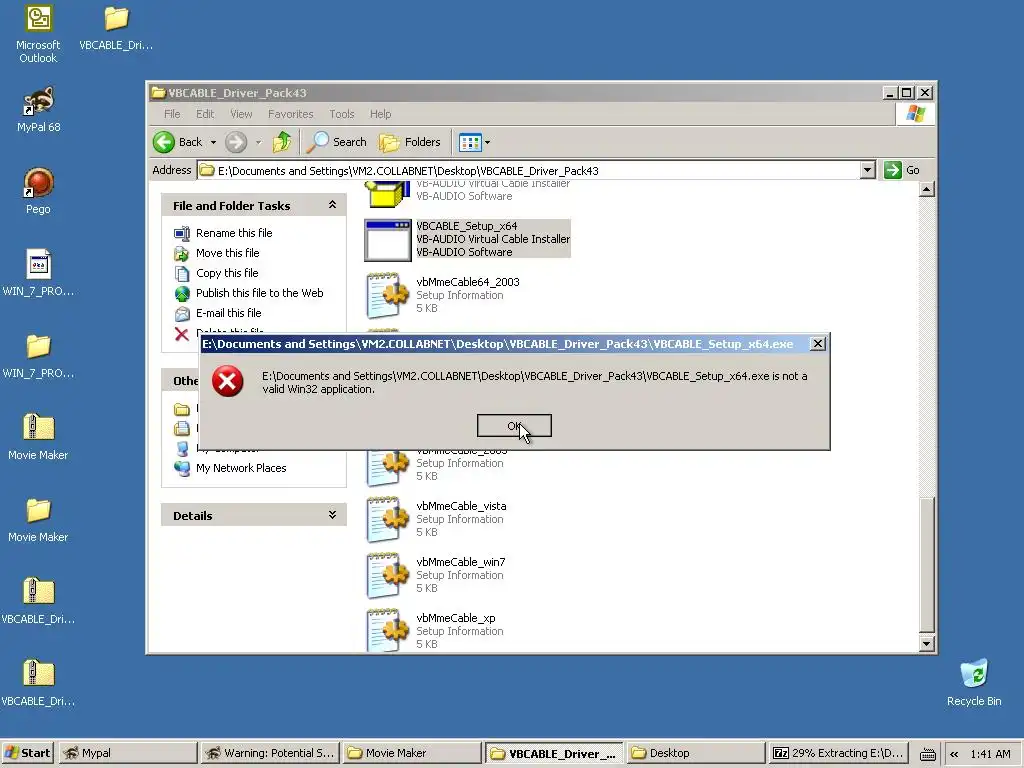Image resolution: width=1024 pixels, height=768 pixels.
Task: Click the Windows flag logo in Explorer
Action: tap(916, 114)
